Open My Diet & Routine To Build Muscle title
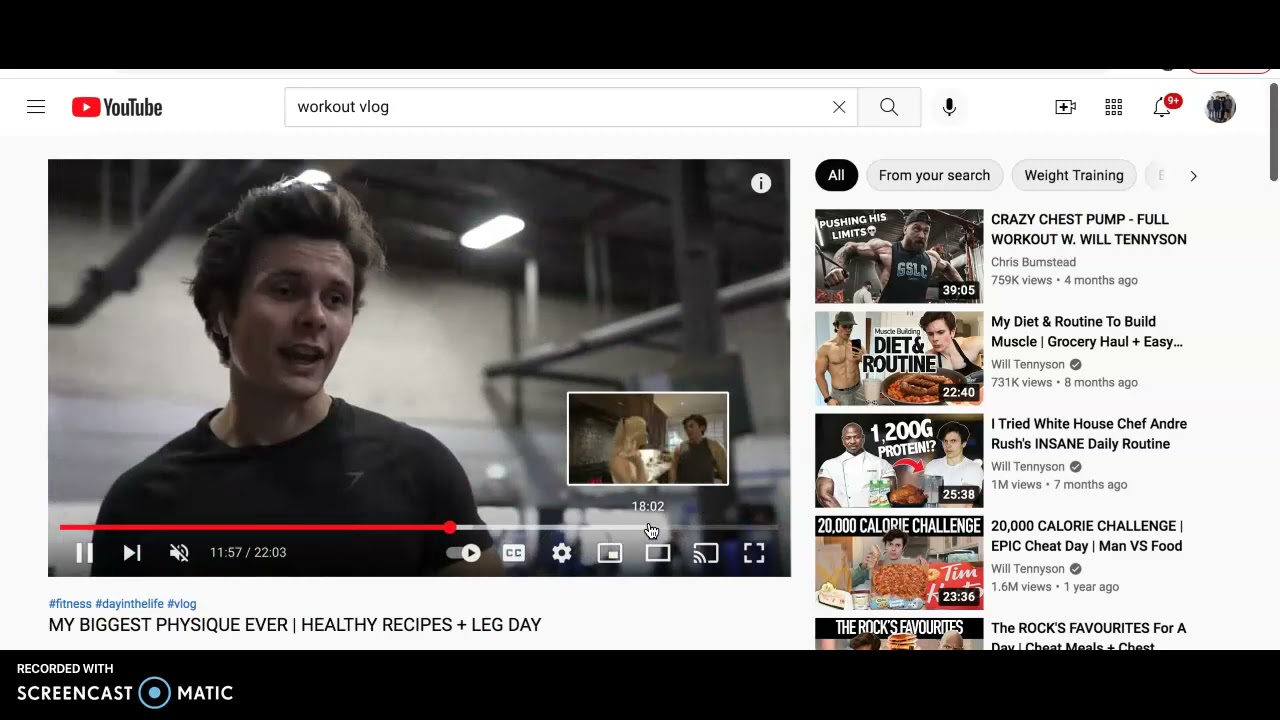This screenshot has width=1280, height=720. tap(1087, 331)
